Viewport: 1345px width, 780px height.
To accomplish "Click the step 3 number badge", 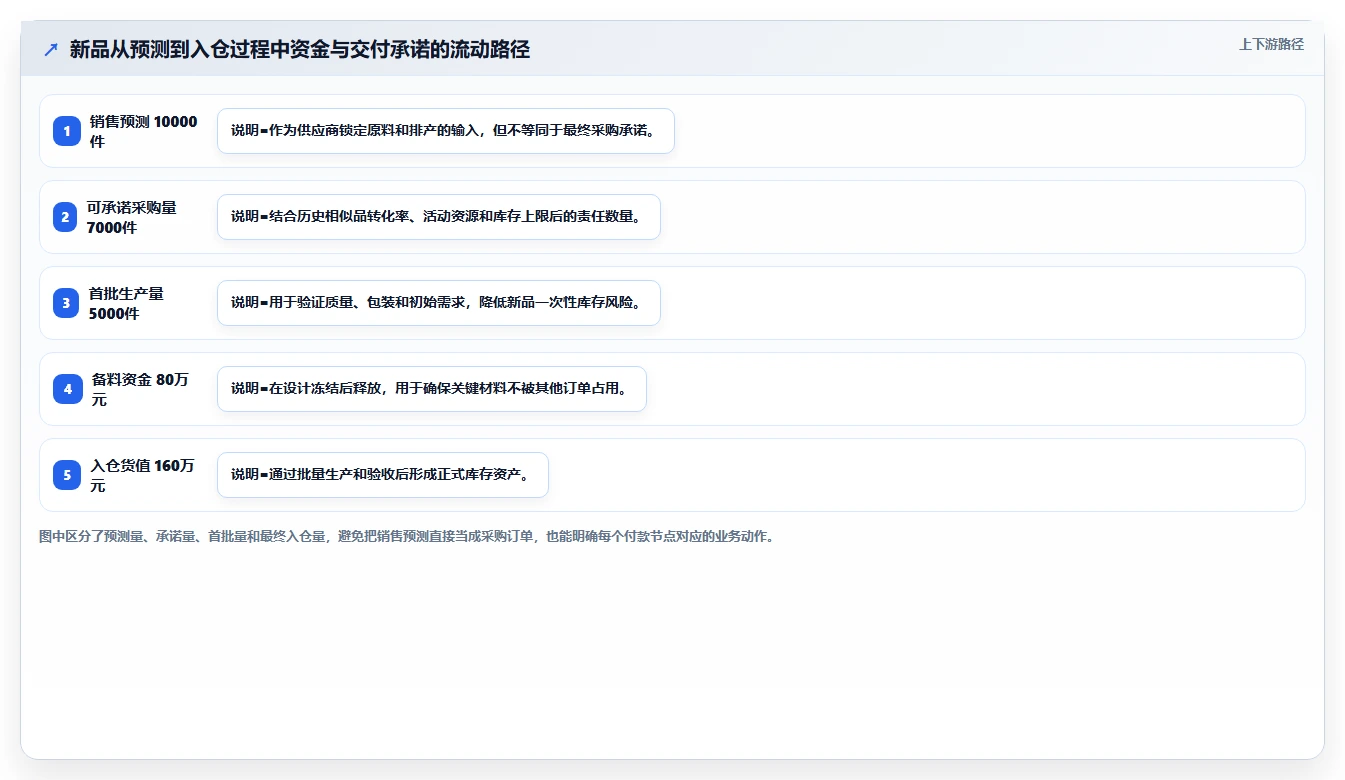I will 67,303.
